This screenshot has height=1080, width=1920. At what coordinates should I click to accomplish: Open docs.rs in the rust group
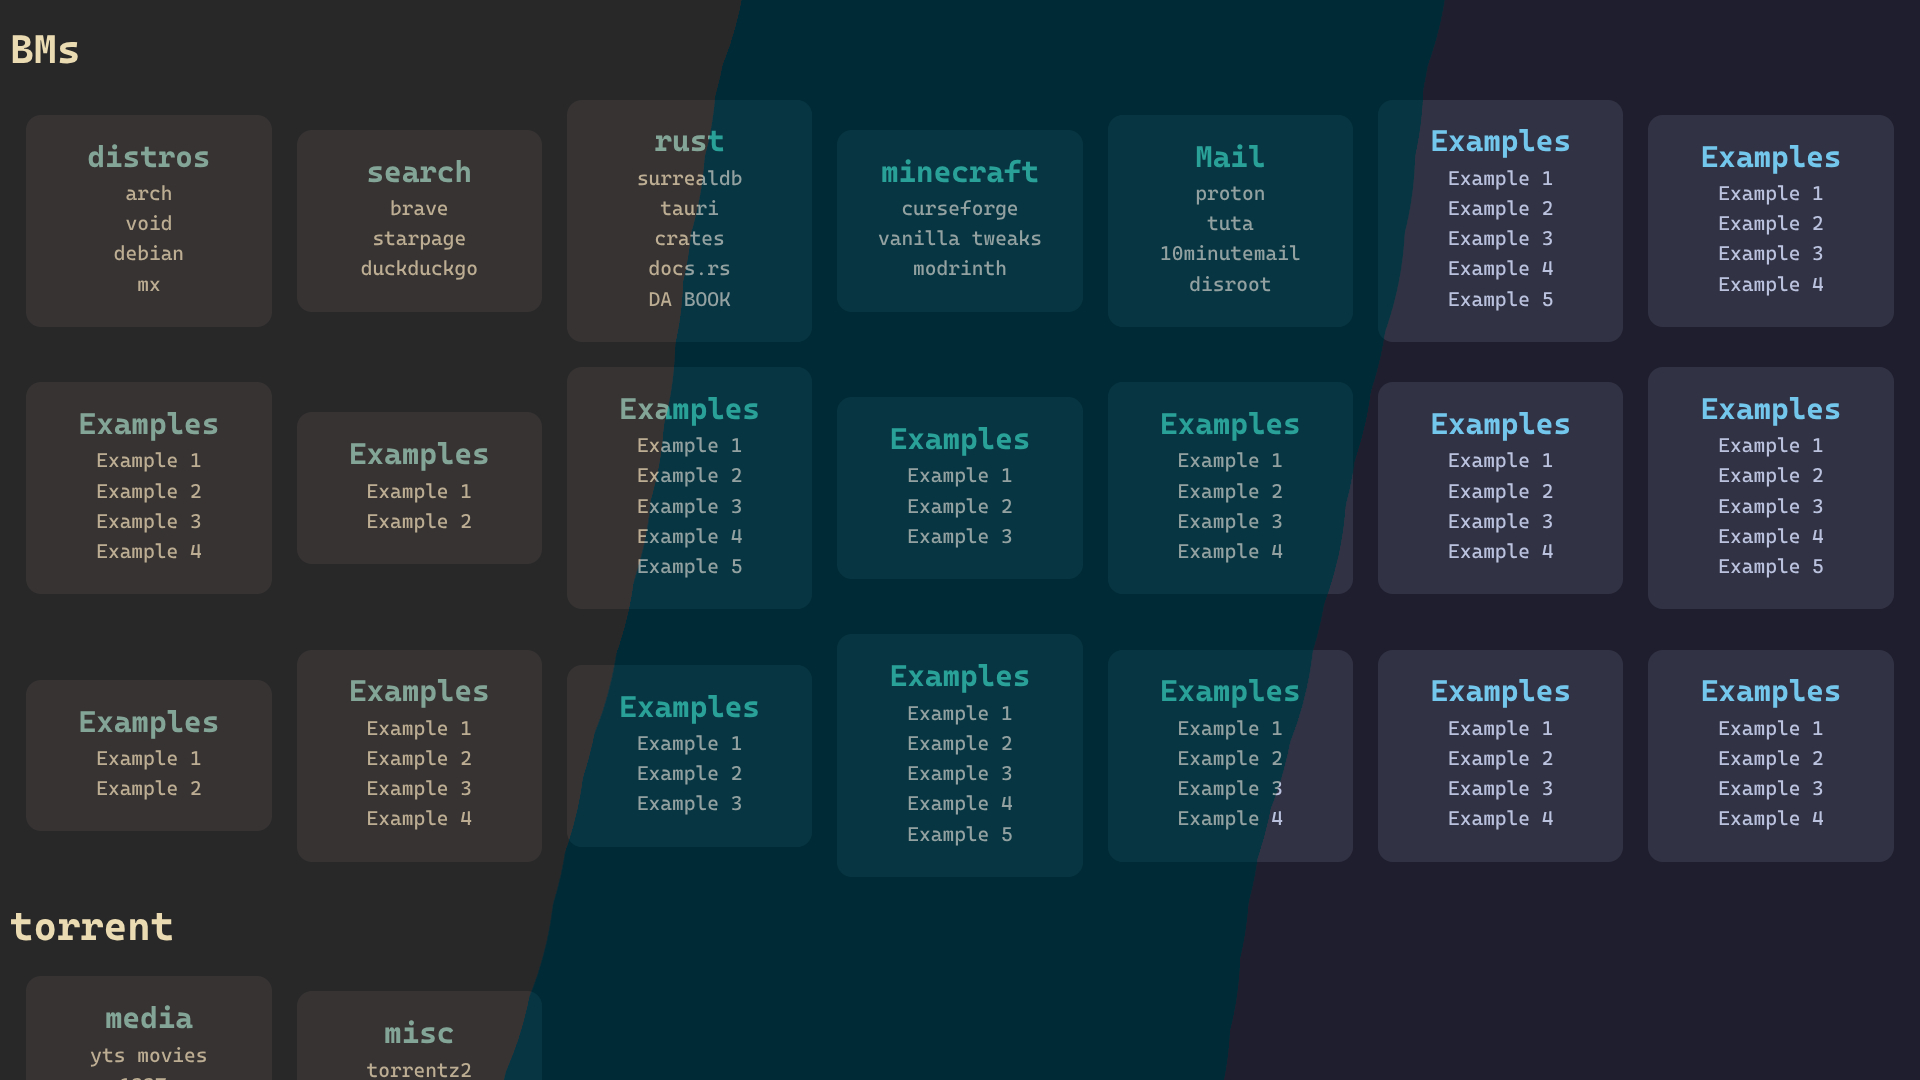(689, 268)
